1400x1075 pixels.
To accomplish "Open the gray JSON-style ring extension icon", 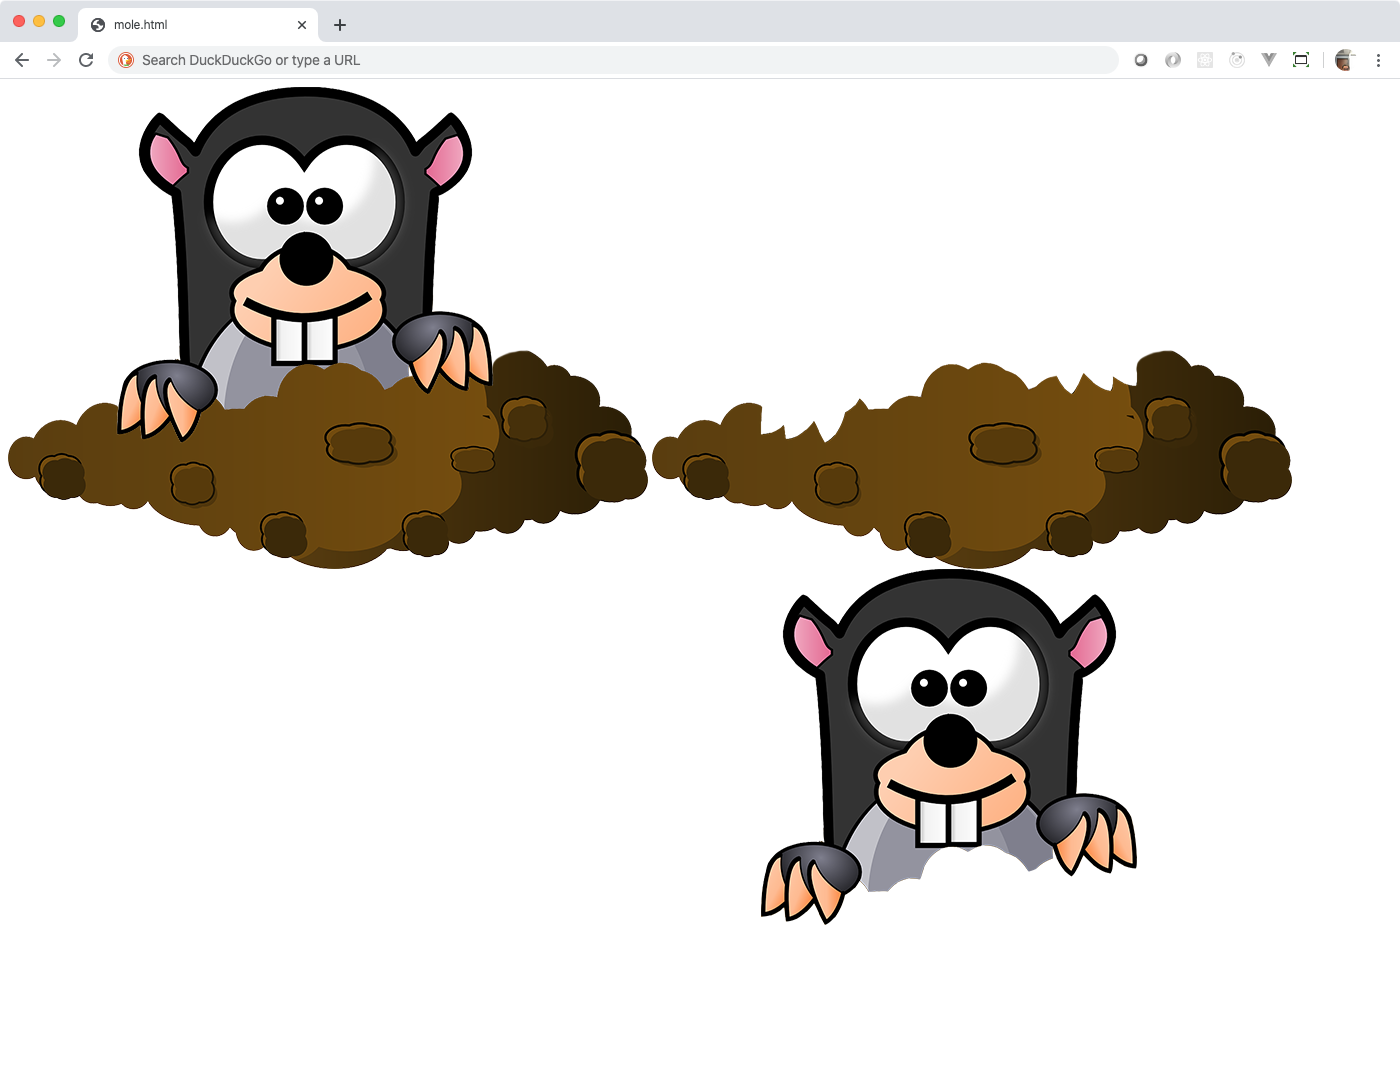I will [x=1173, y=60].
